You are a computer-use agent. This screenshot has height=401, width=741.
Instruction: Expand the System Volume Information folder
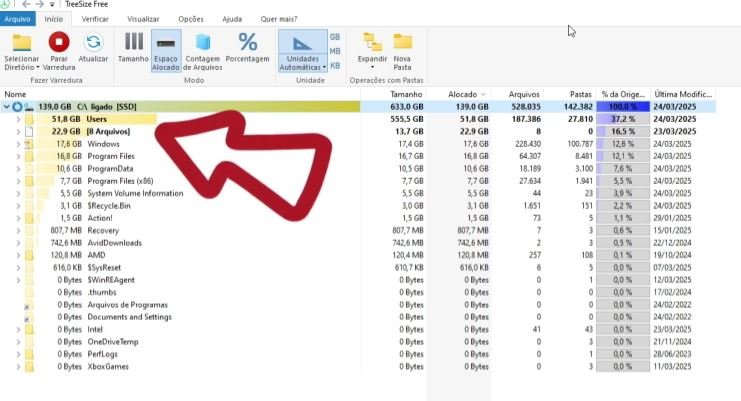[18, 193]
